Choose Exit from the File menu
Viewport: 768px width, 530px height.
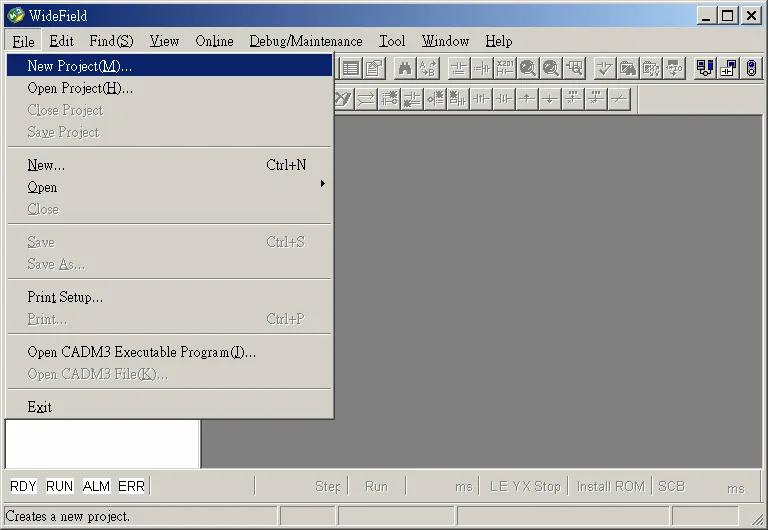coord(169,407)
